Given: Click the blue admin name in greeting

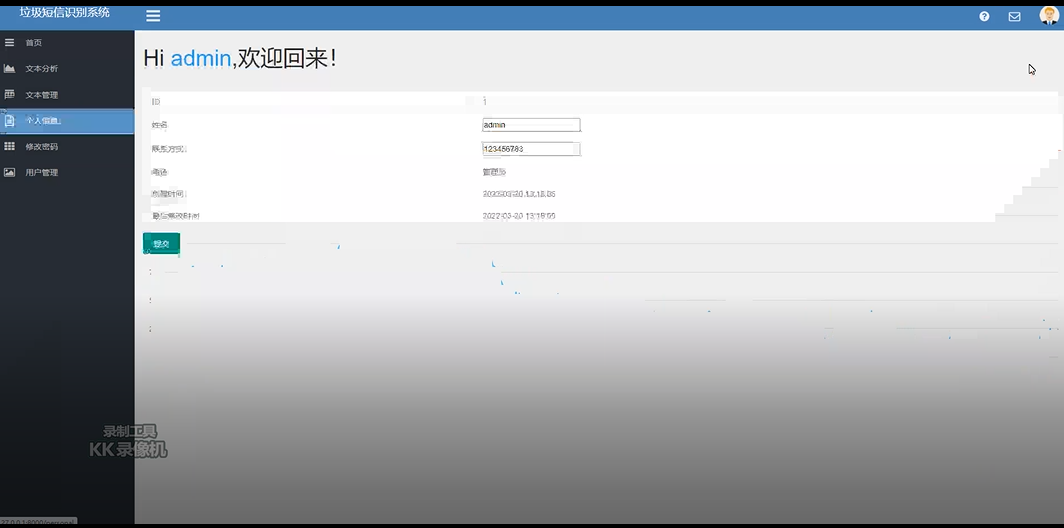Looking at the screenshot, I should (201, 59).
